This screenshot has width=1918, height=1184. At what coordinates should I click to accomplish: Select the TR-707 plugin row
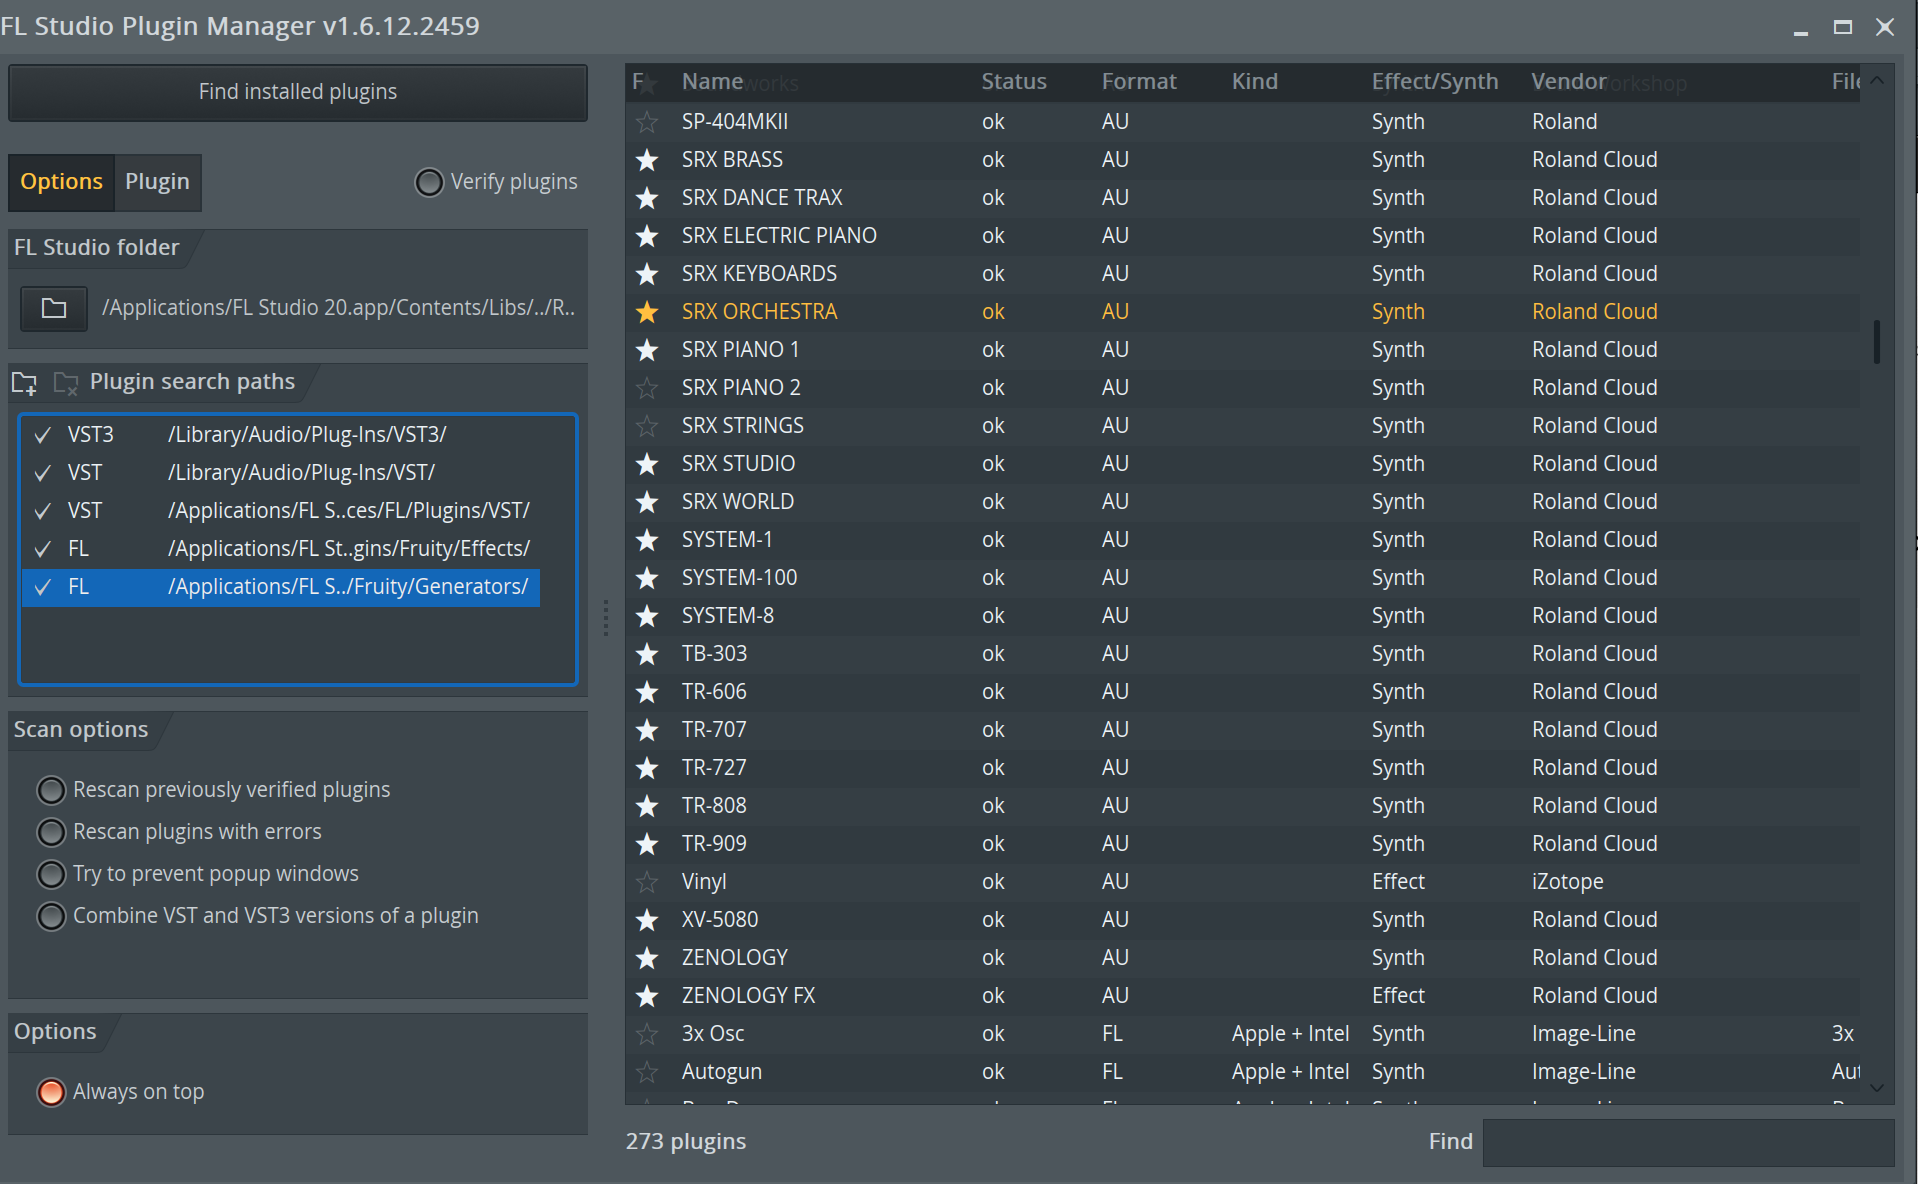coord(1242,730)
